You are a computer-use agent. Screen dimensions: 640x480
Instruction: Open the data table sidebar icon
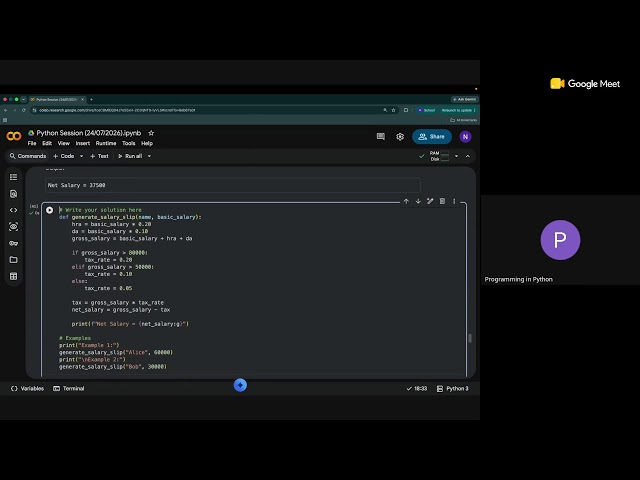pos(13,276)
